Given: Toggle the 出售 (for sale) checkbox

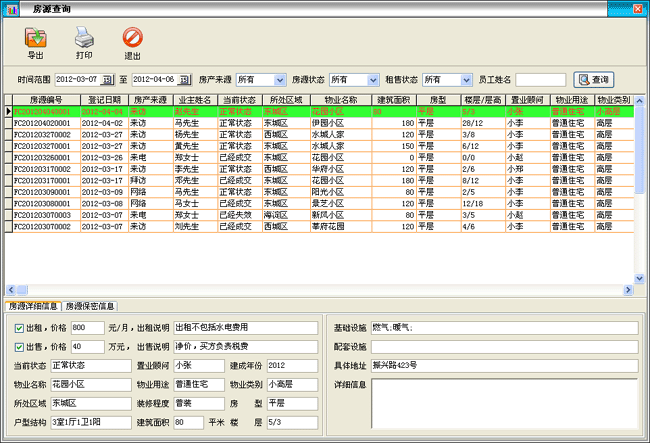Looking at the screenshot, I should [20, 346].
